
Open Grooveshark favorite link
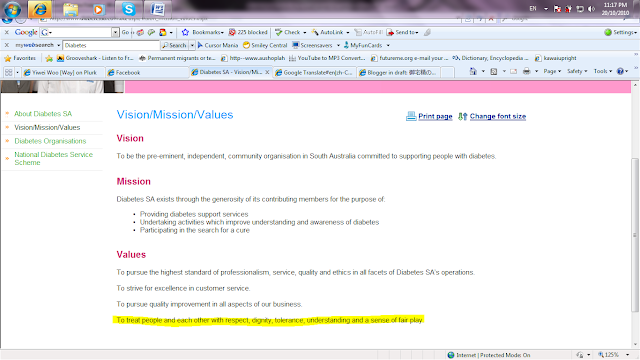[95, 58]
